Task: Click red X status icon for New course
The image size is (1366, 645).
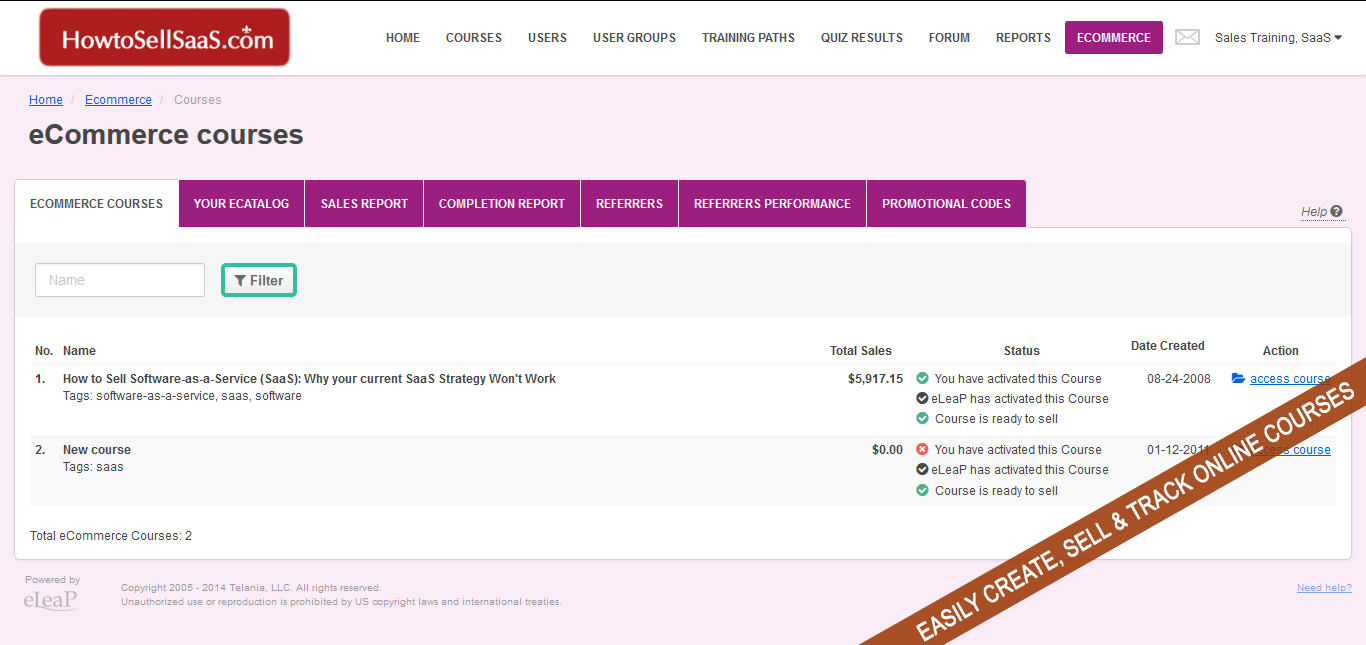Action: (922, 450)
